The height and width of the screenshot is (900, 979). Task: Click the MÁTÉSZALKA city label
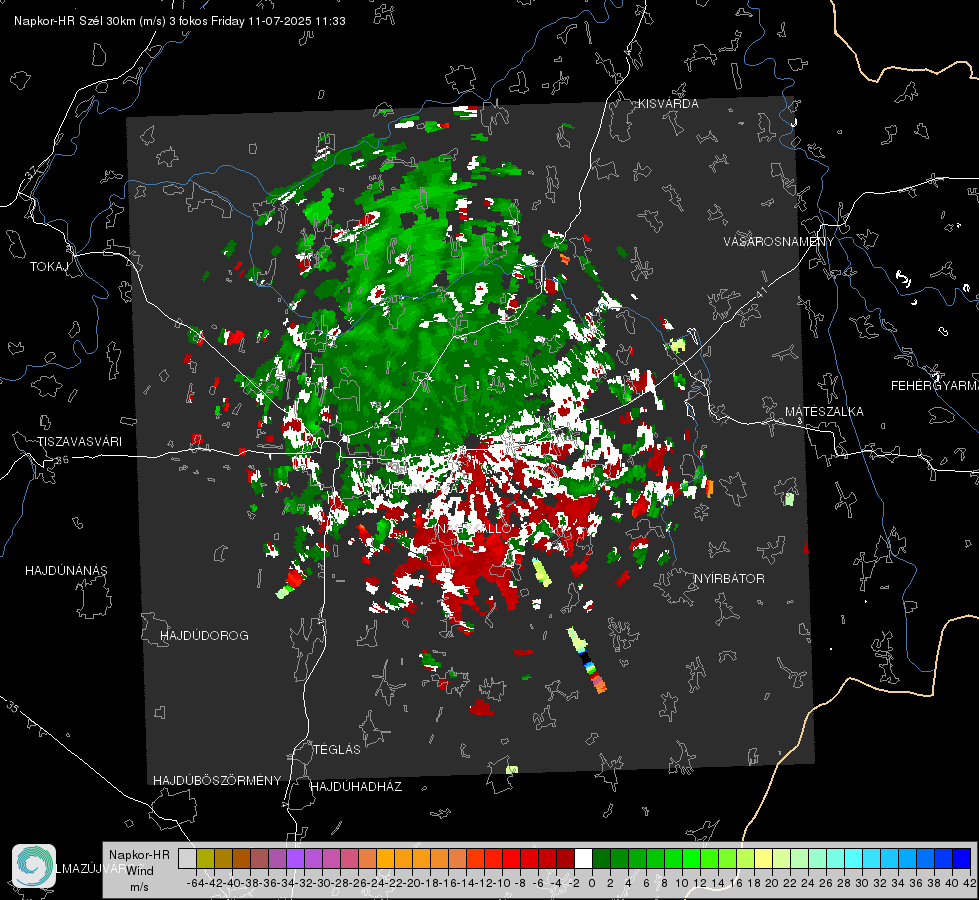point(824,412)
